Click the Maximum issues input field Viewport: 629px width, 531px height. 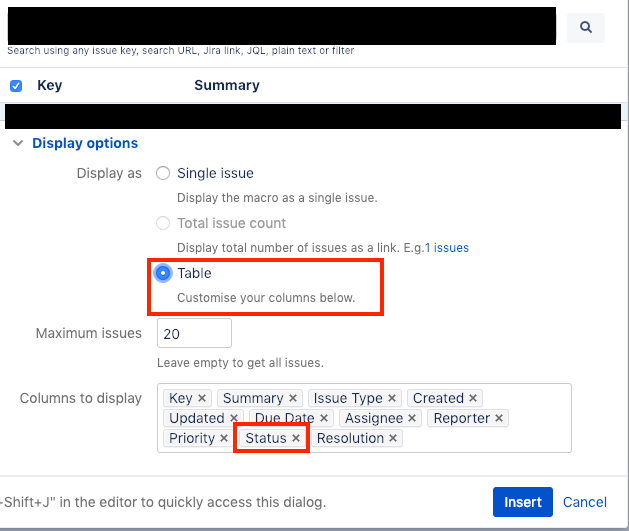pyautogui.click(x=194, y=333)
